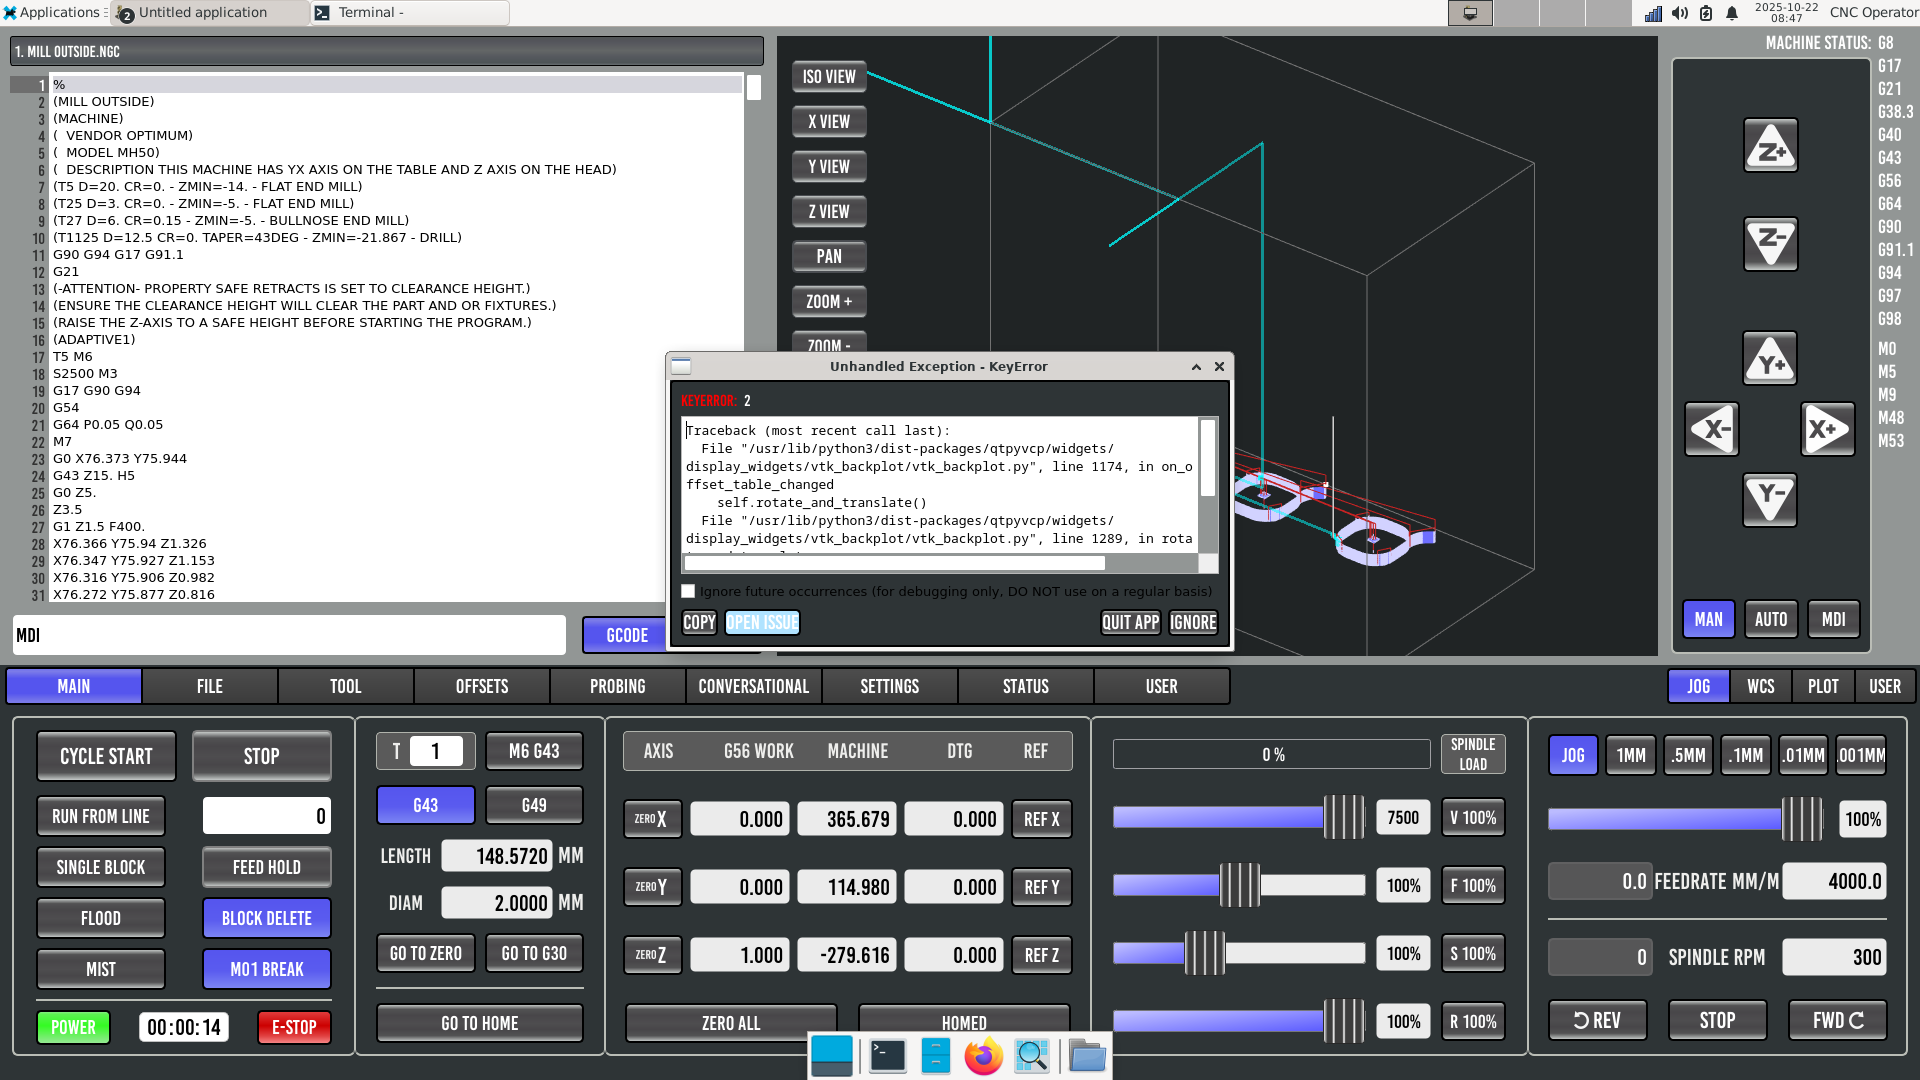Jog left with the X- arrow icon
1920x1080 pixels.
pyautogui.click(x=1712, y=430)
